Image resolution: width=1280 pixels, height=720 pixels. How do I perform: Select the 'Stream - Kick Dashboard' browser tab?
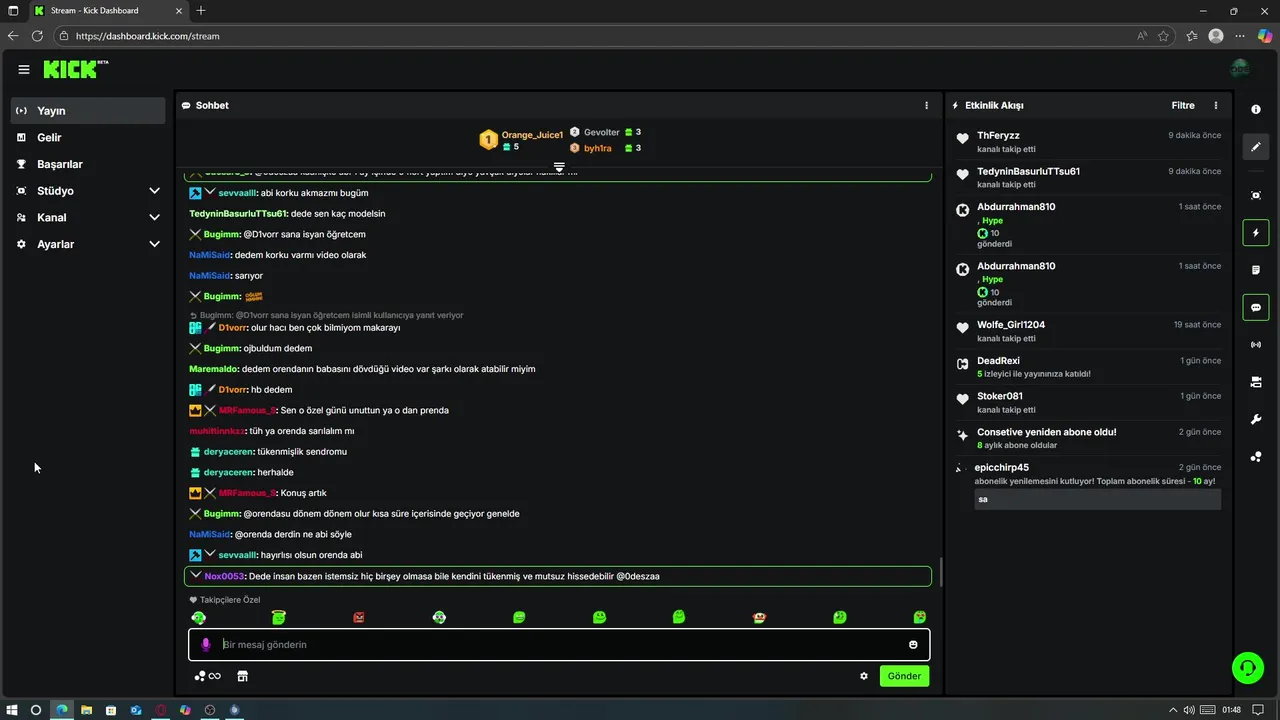[108, 11]
